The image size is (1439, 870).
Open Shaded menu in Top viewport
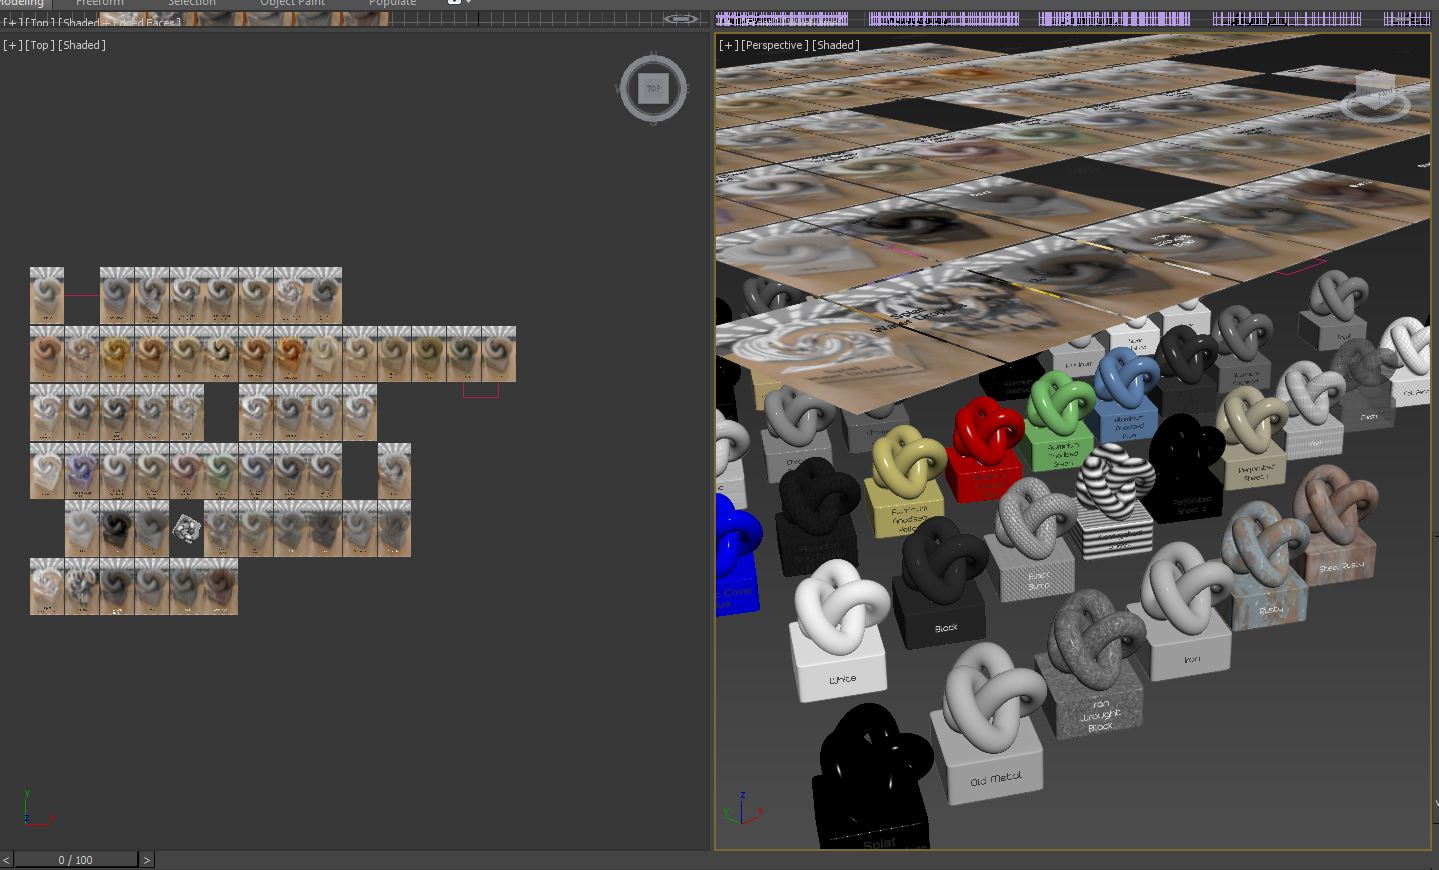coord(82,45)
